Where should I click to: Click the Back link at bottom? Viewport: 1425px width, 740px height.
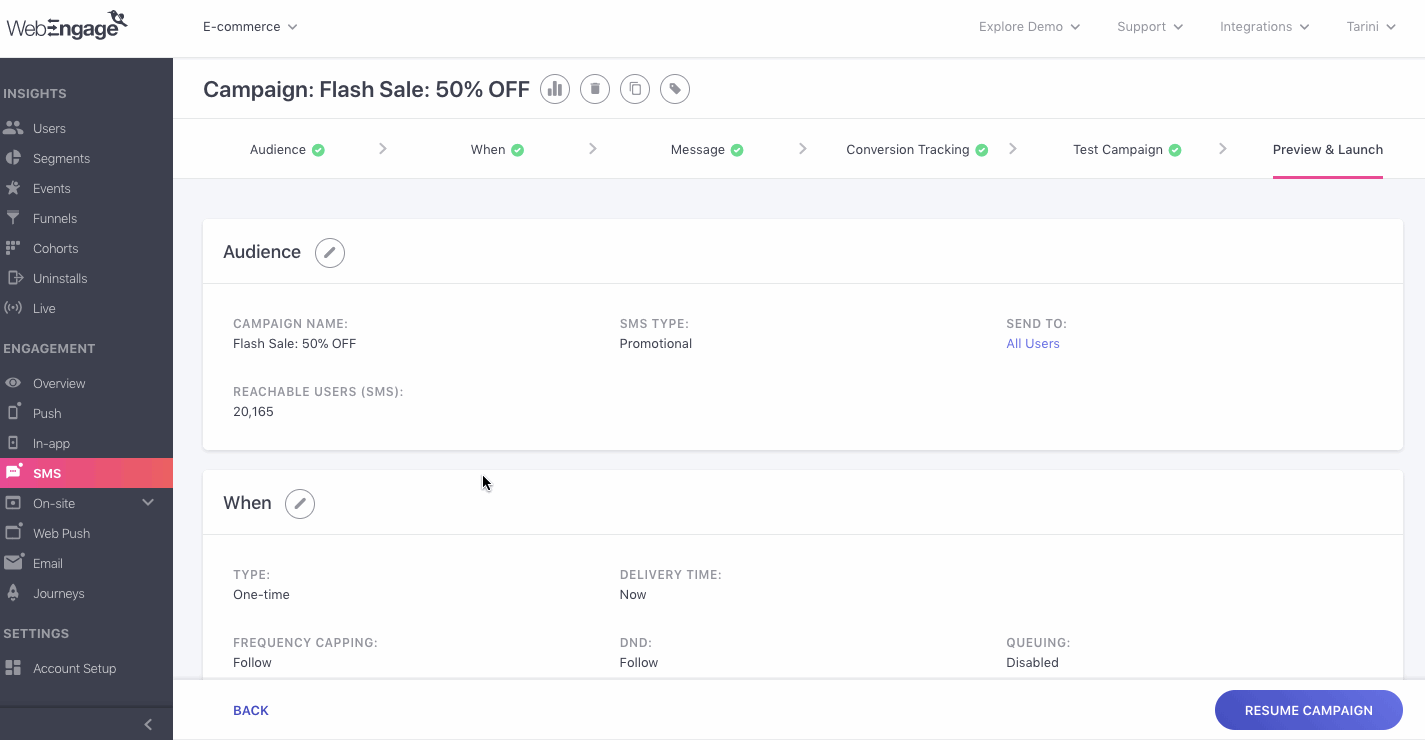251,711
